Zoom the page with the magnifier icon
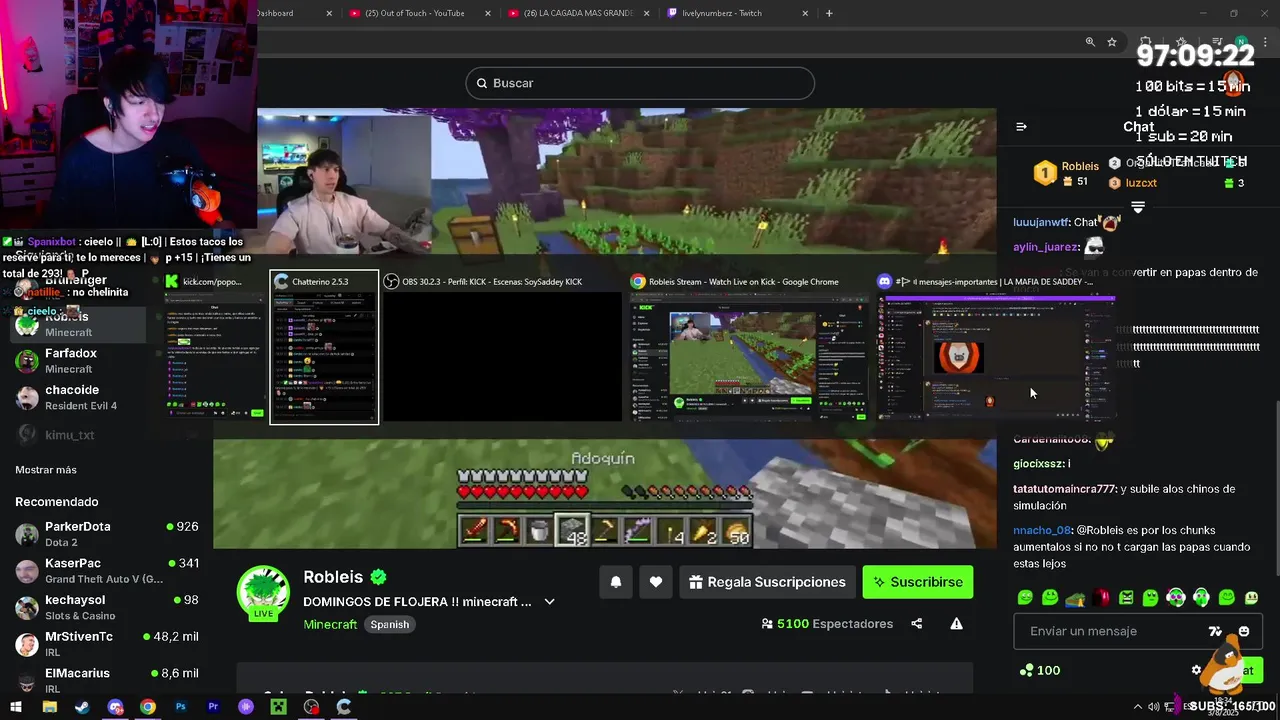Viewport: 1280px width, 720px height. (x=1090, y=42)
